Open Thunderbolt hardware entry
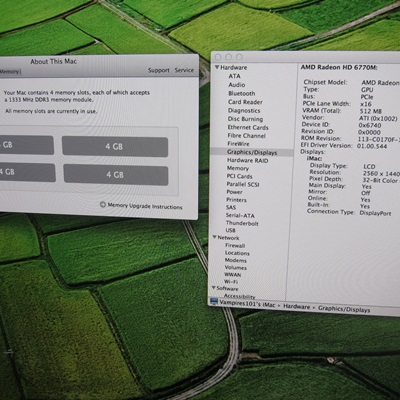 pyautogui.click(x=242, y=223)
